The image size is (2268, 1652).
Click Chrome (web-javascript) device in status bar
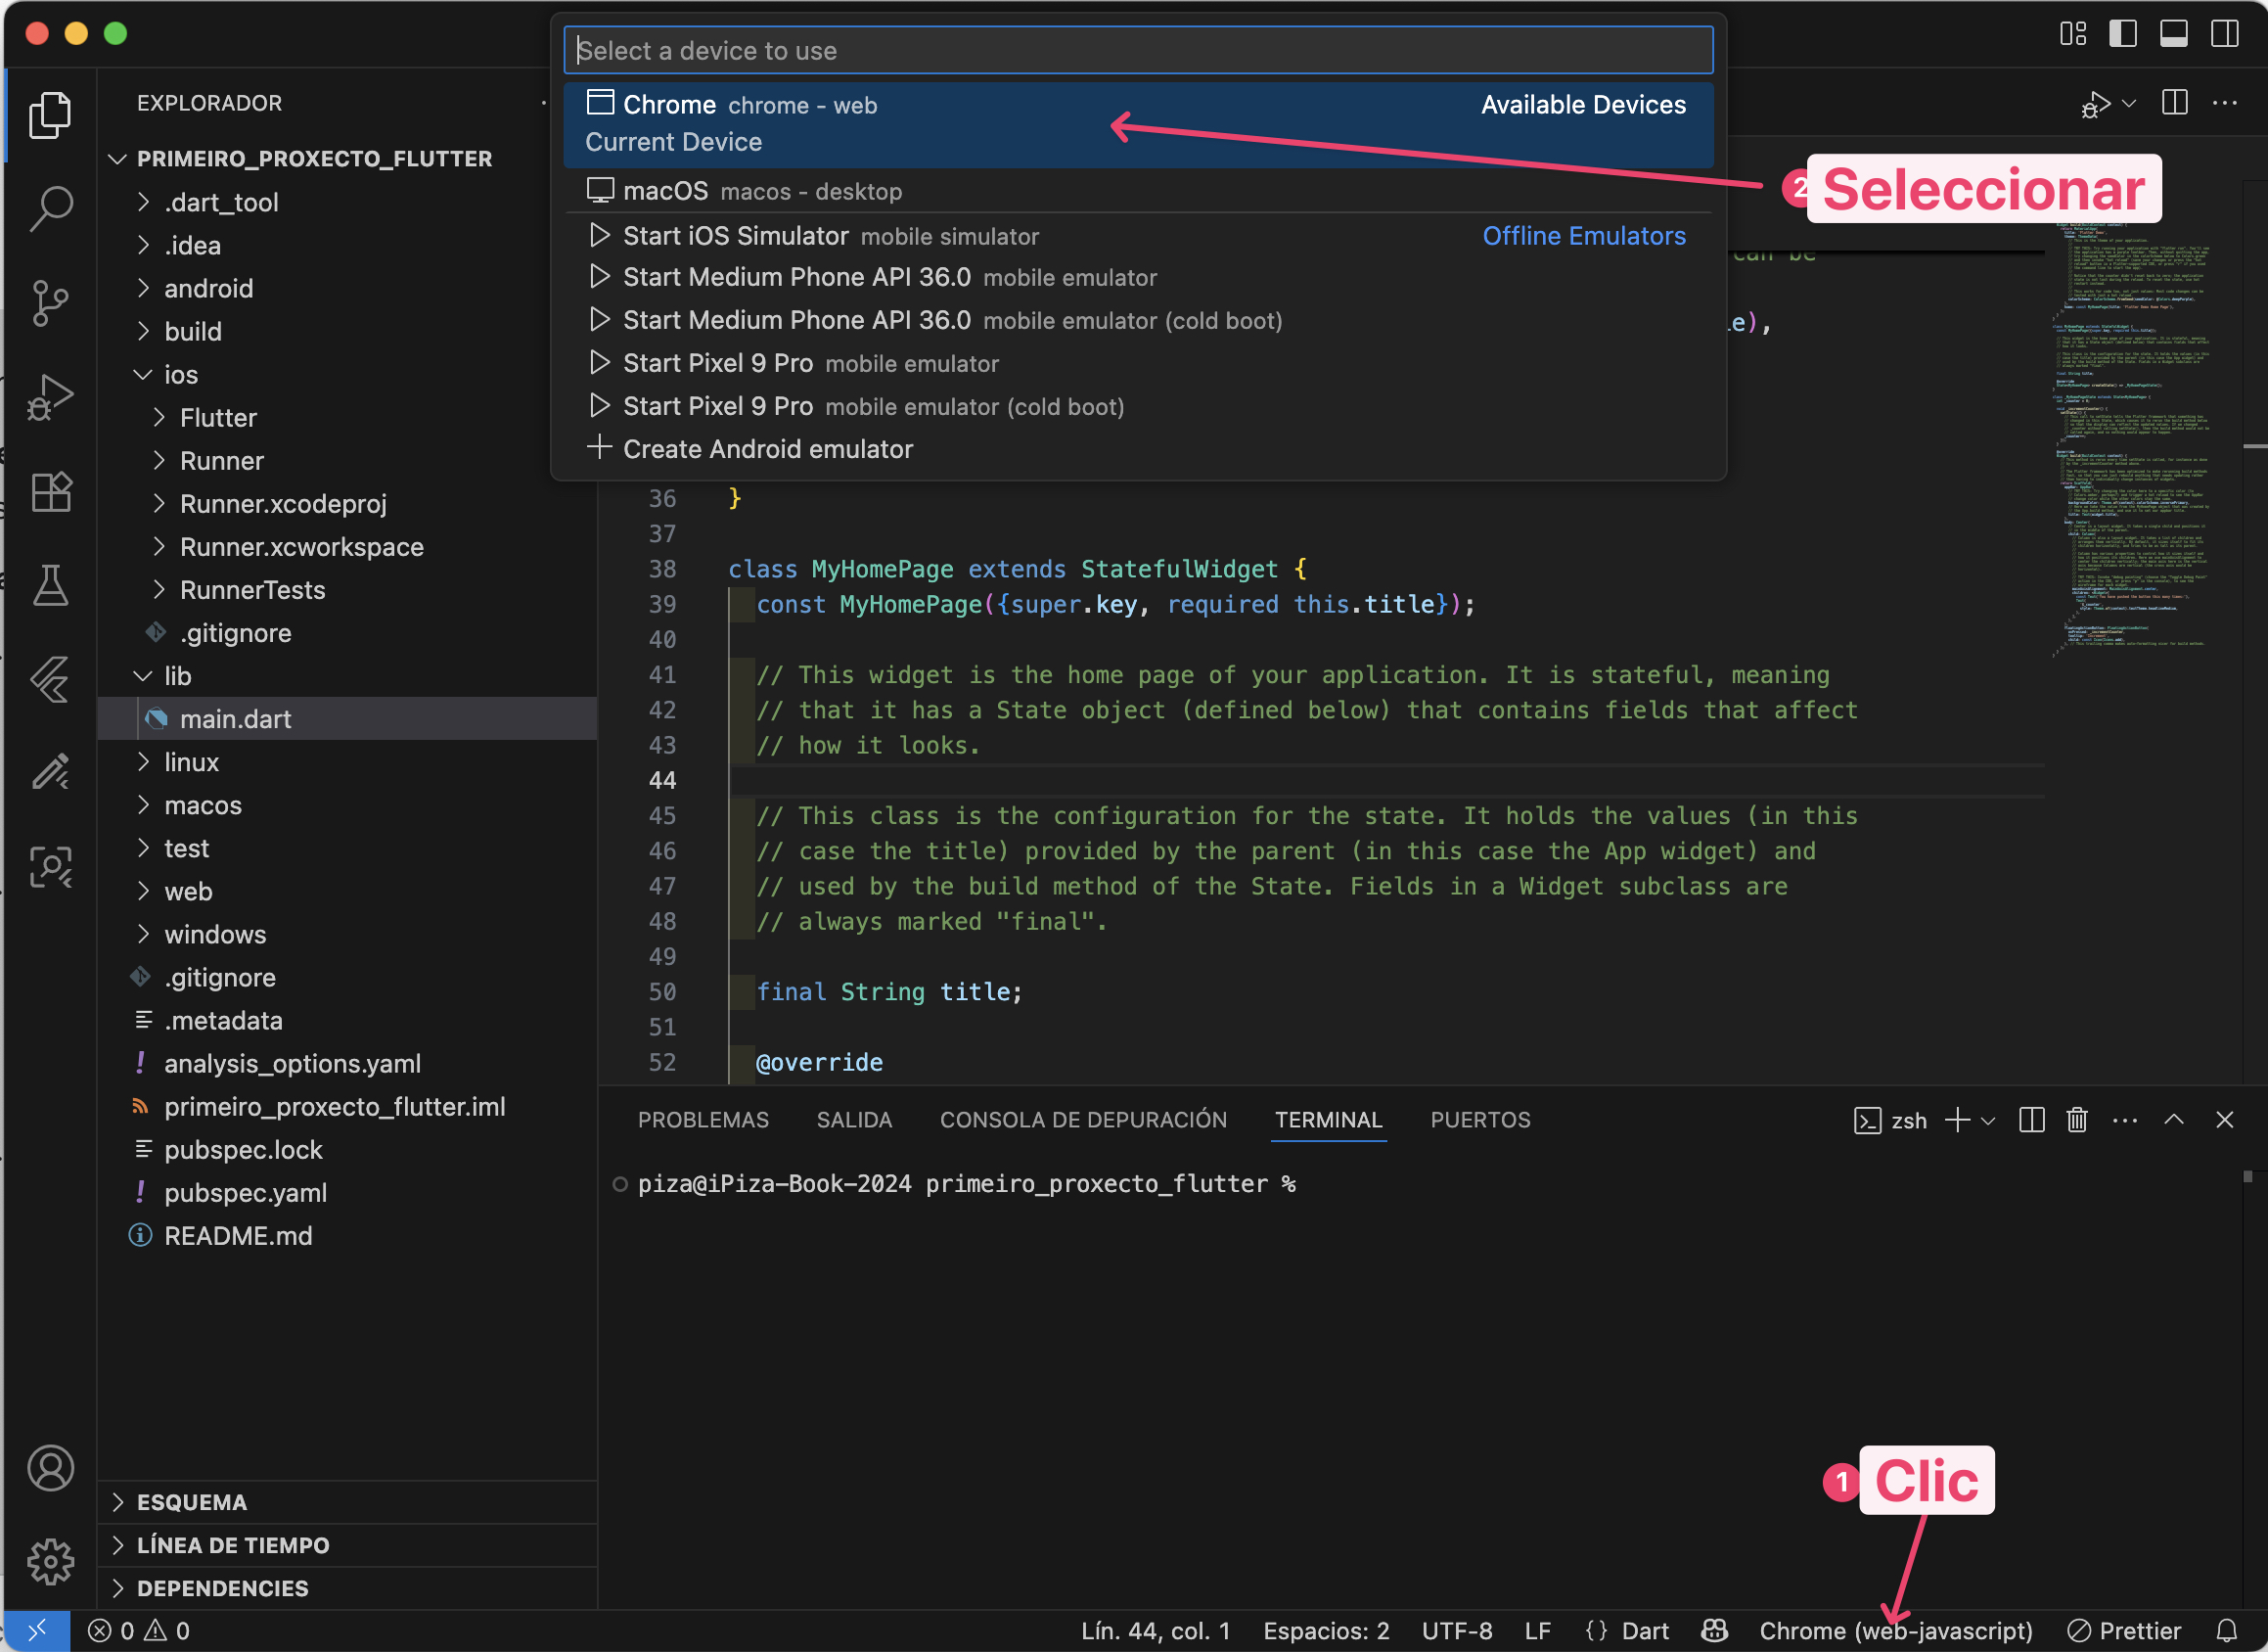click(x=1895, y=1631)
